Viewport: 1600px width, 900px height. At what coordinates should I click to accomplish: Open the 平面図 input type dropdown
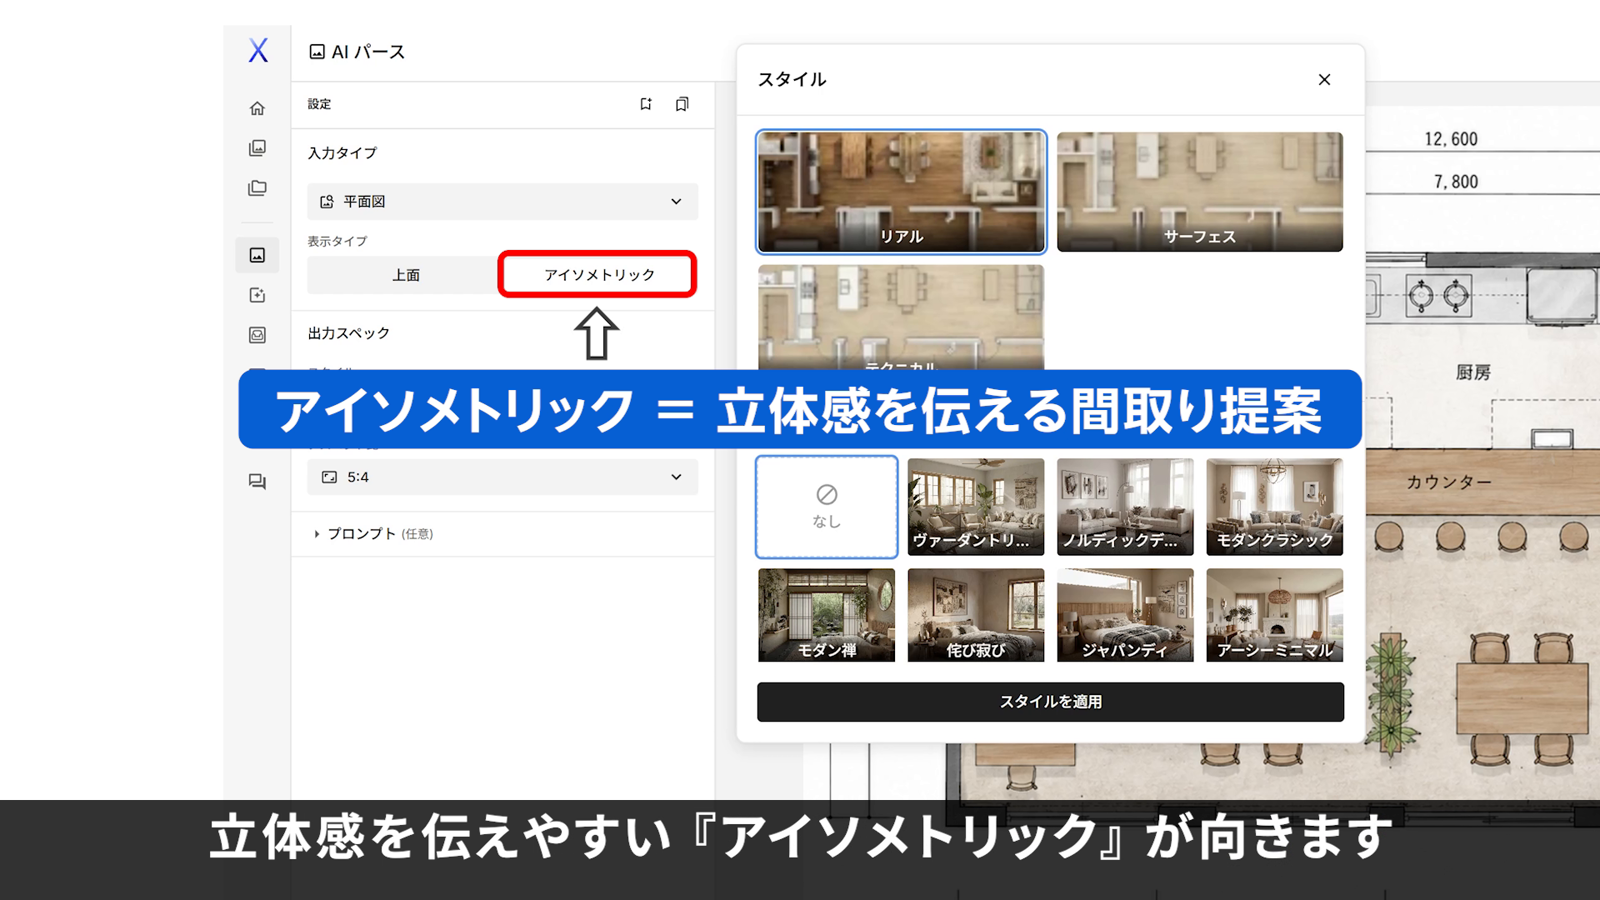click(502, 201)
